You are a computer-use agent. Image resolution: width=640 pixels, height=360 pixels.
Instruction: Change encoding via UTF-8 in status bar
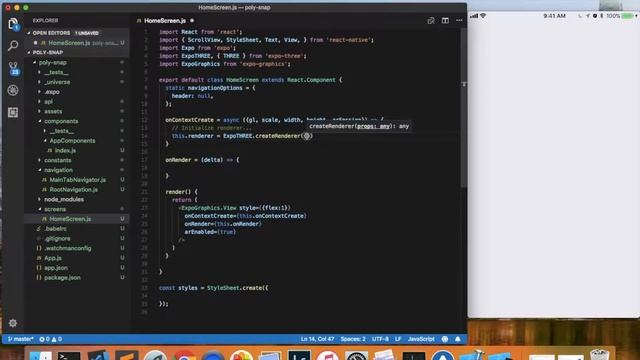pos(380,339)
